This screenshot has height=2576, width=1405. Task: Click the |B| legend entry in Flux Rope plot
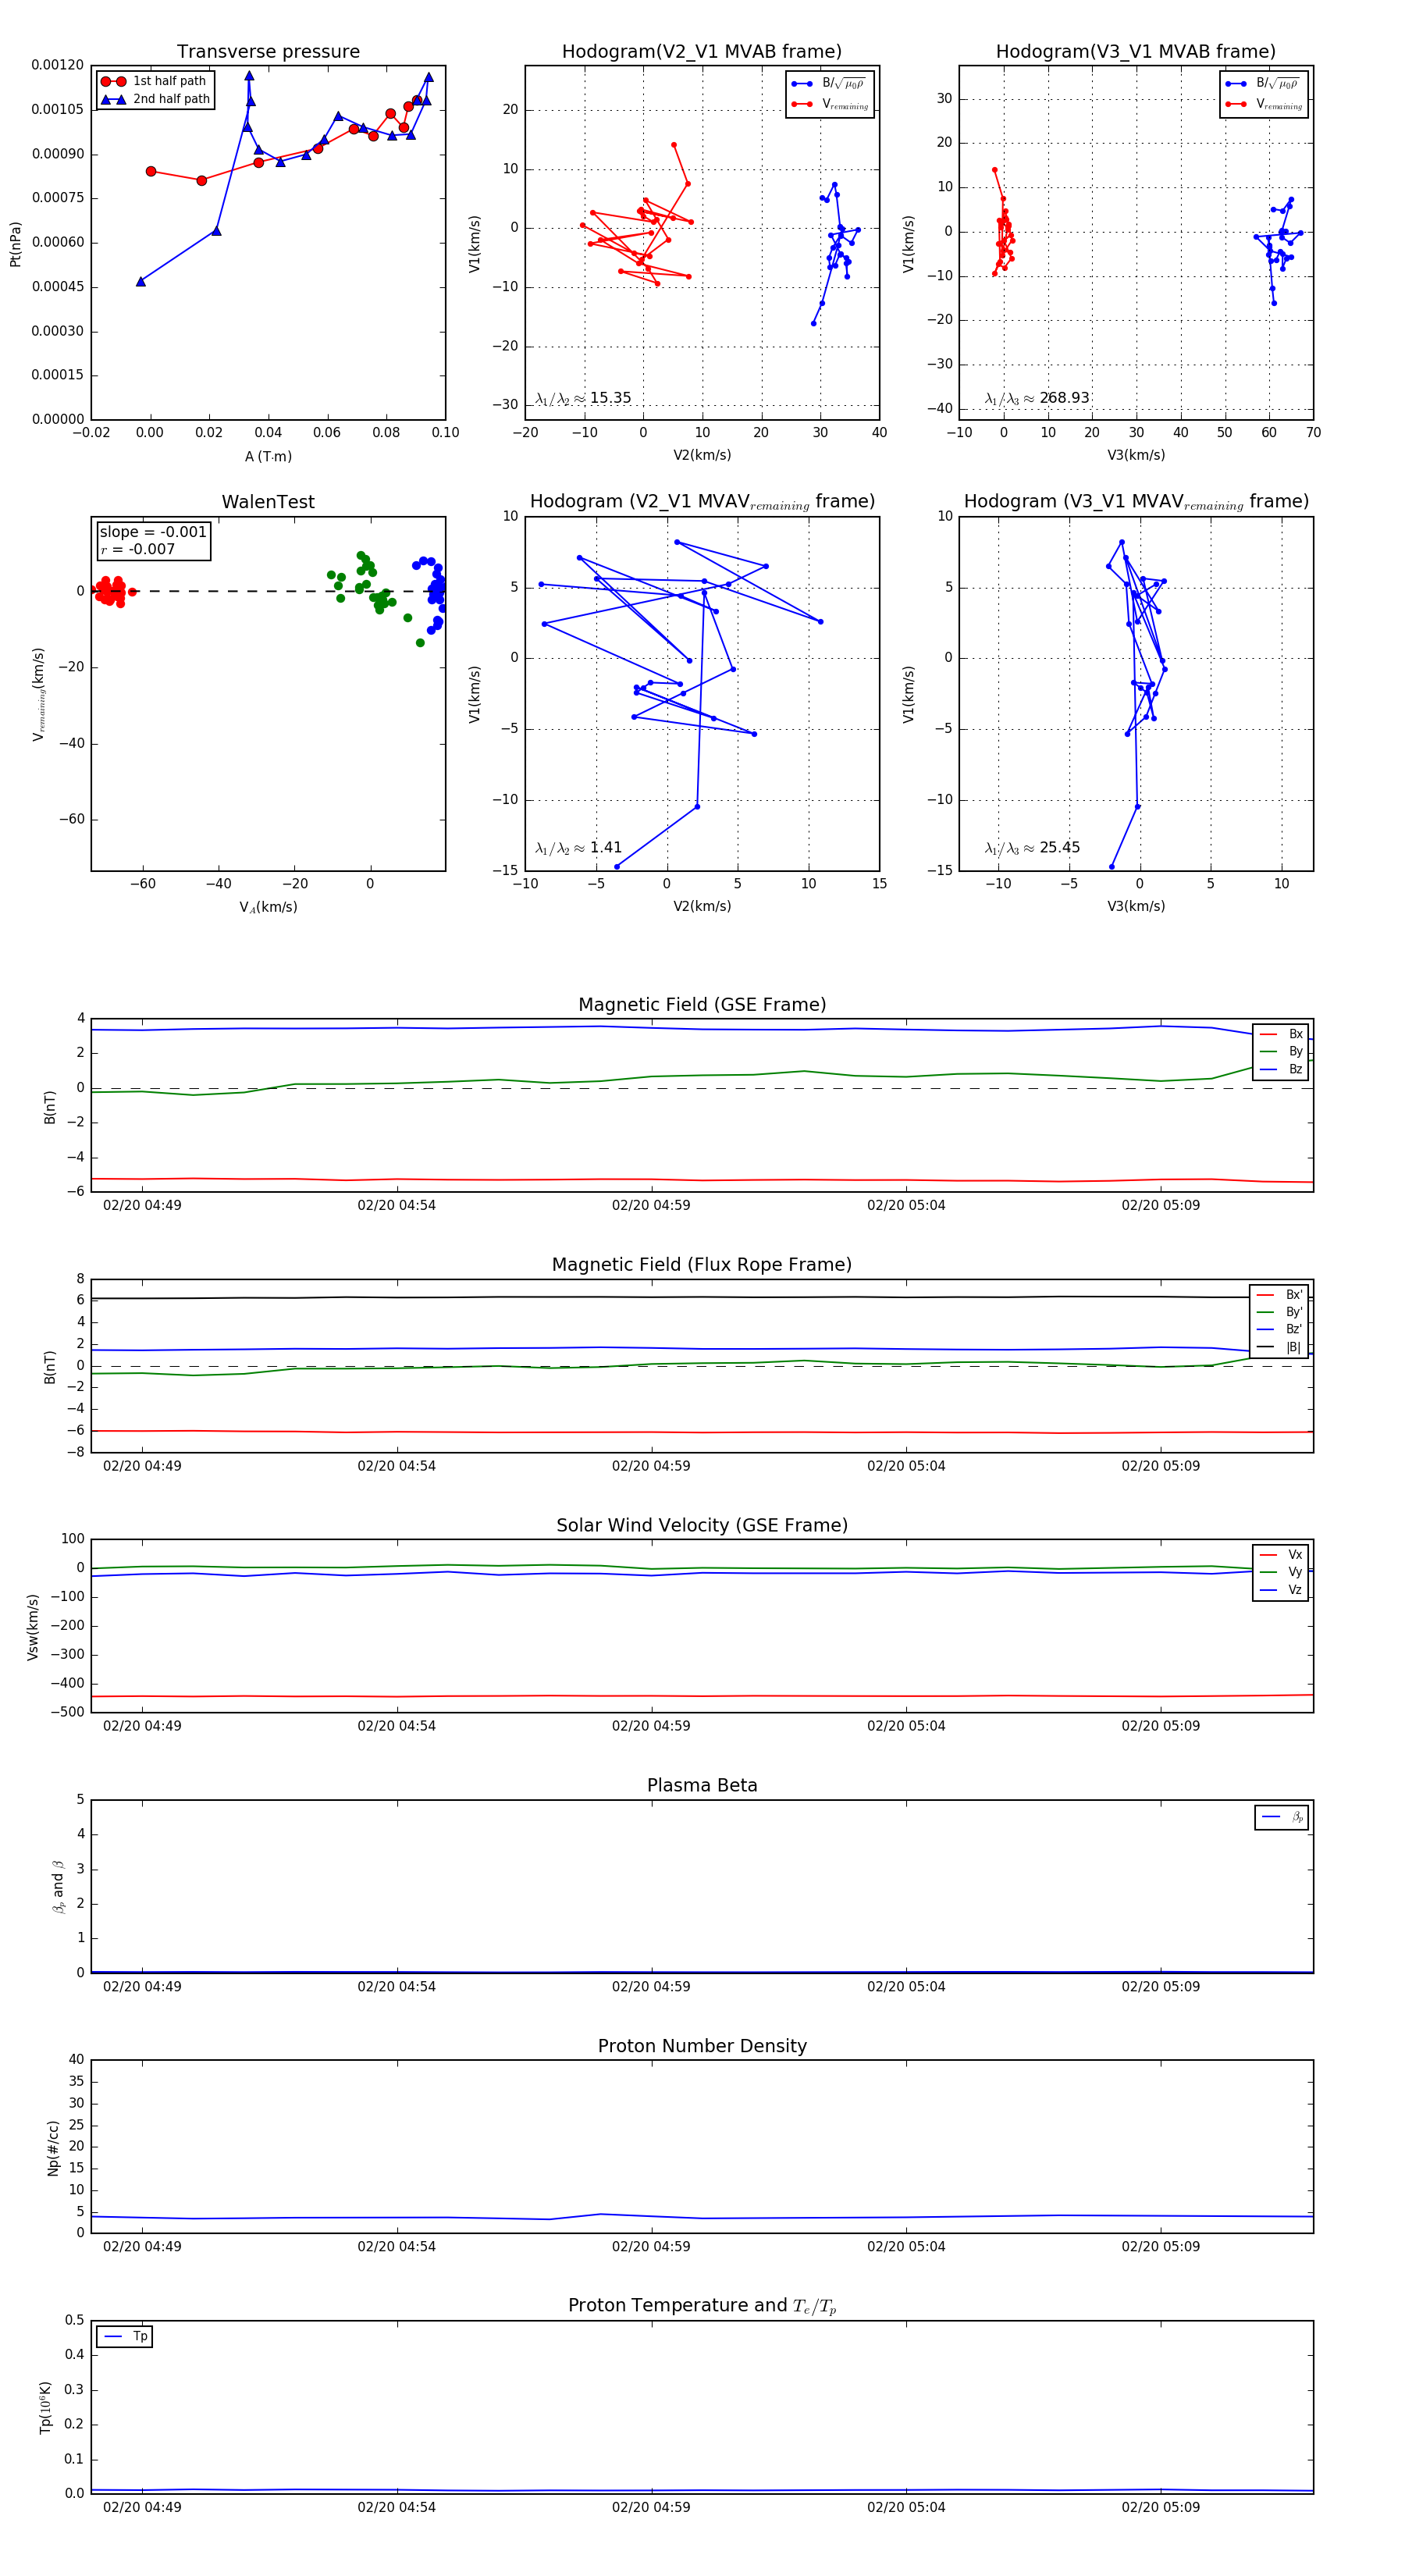point(1279,1347)
